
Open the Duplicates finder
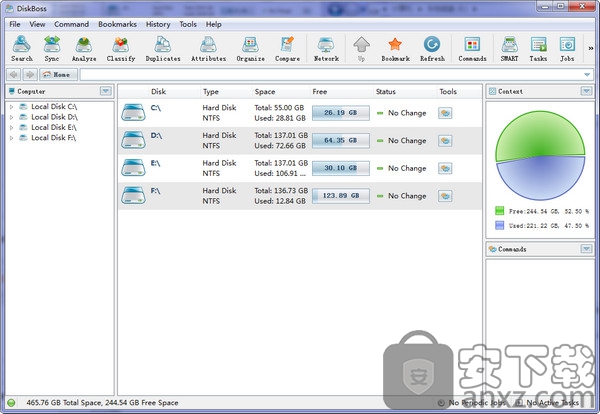(x=163, y=49)
